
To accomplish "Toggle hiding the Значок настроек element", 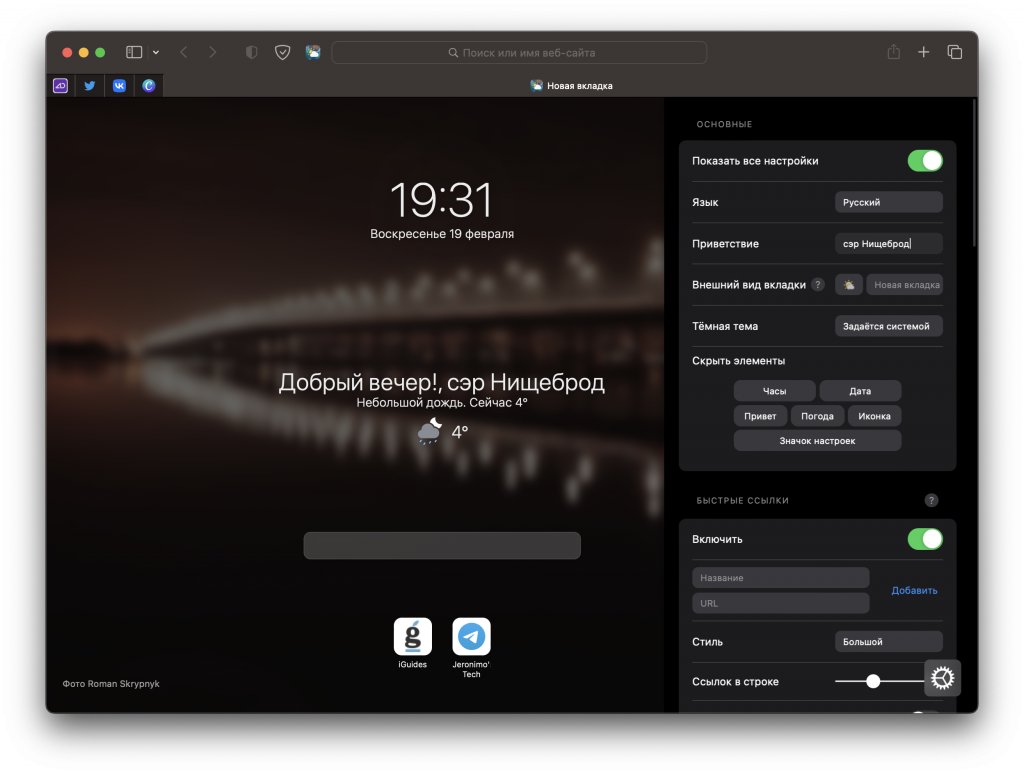I will tap(817, 440).
